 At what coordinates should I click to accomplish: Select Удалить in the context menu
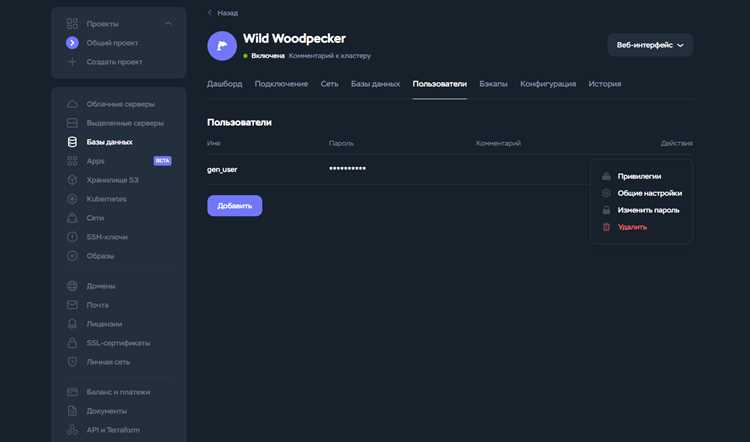click(632, 227)
